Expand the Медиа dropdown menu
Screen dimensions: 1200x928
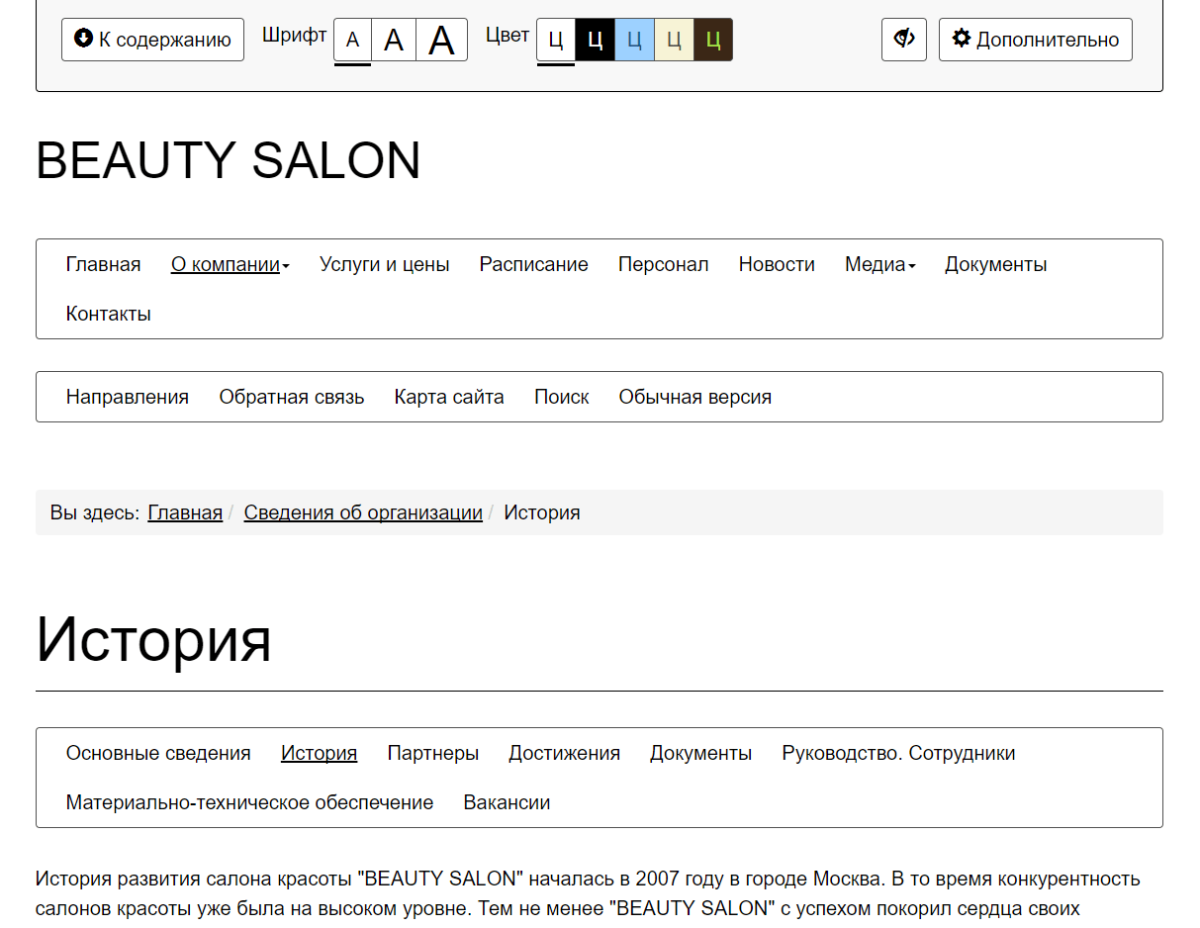pos(879,265)
